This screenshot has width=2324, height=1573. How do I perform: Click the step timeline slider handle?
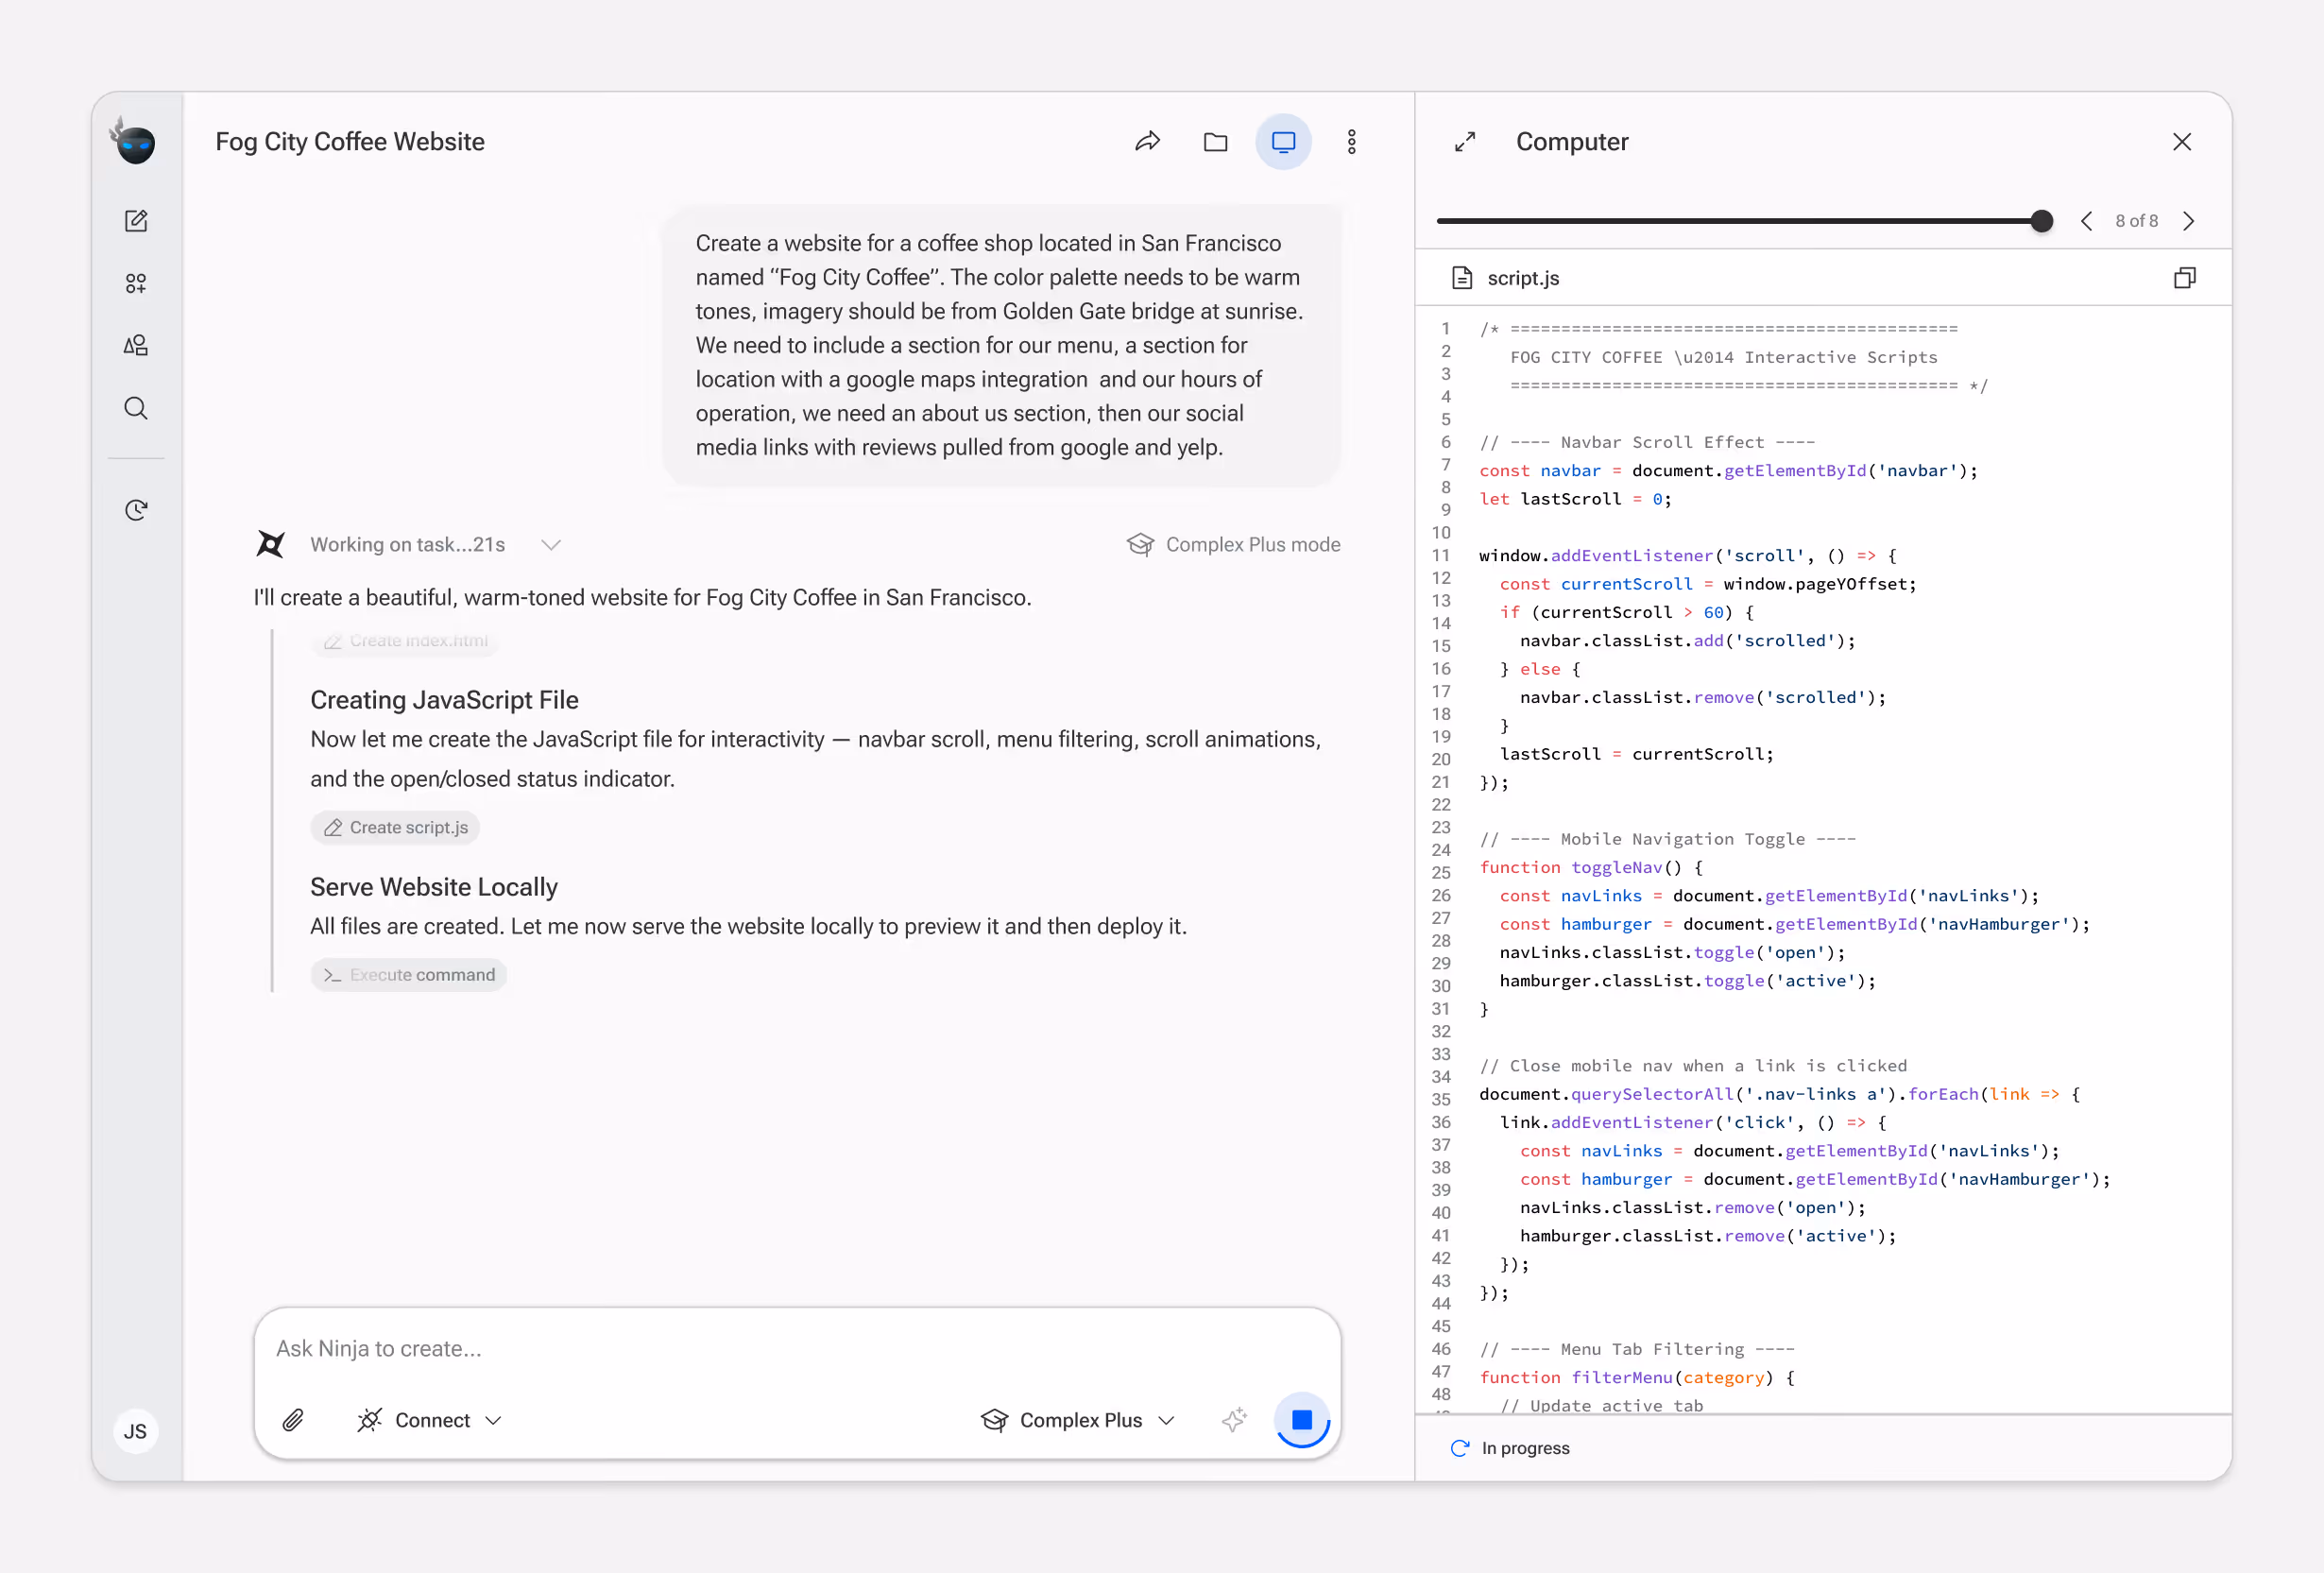[x=2042, y=221]
